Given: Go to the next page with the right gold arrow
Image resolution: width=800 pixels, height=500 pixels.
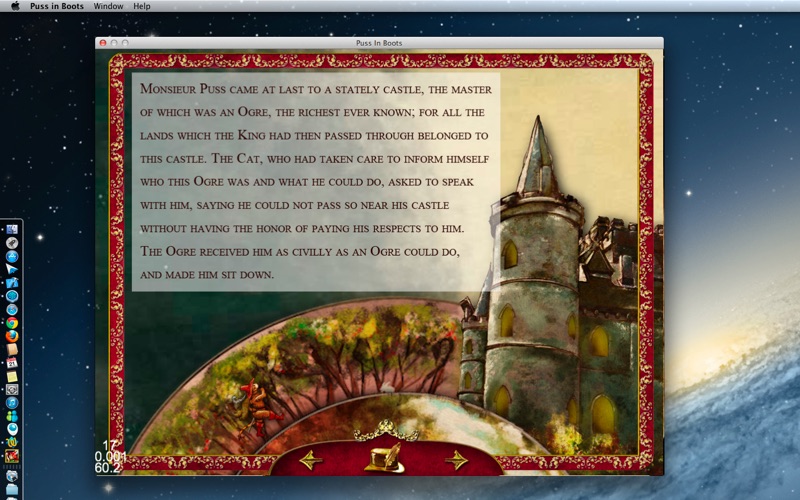Looking at the screenshot, I should 456,460.
